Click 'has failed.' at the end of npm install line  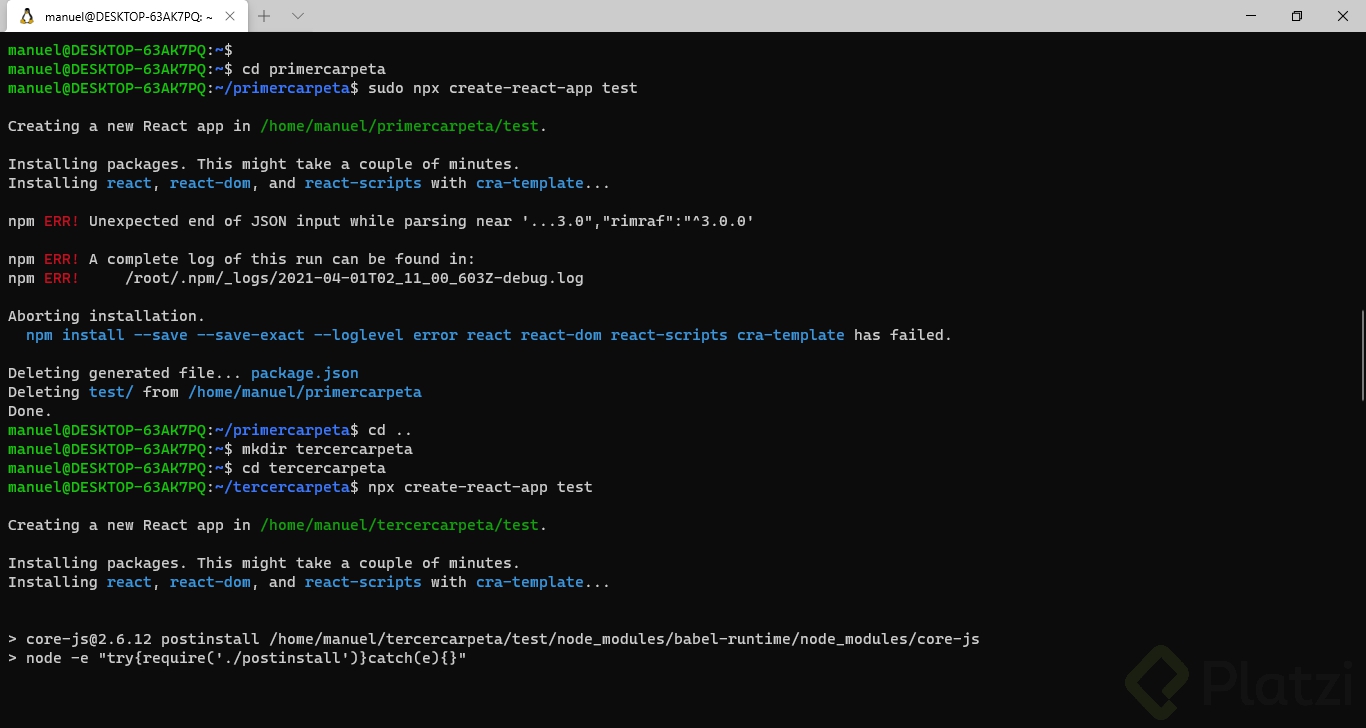(x=903, y=335)
